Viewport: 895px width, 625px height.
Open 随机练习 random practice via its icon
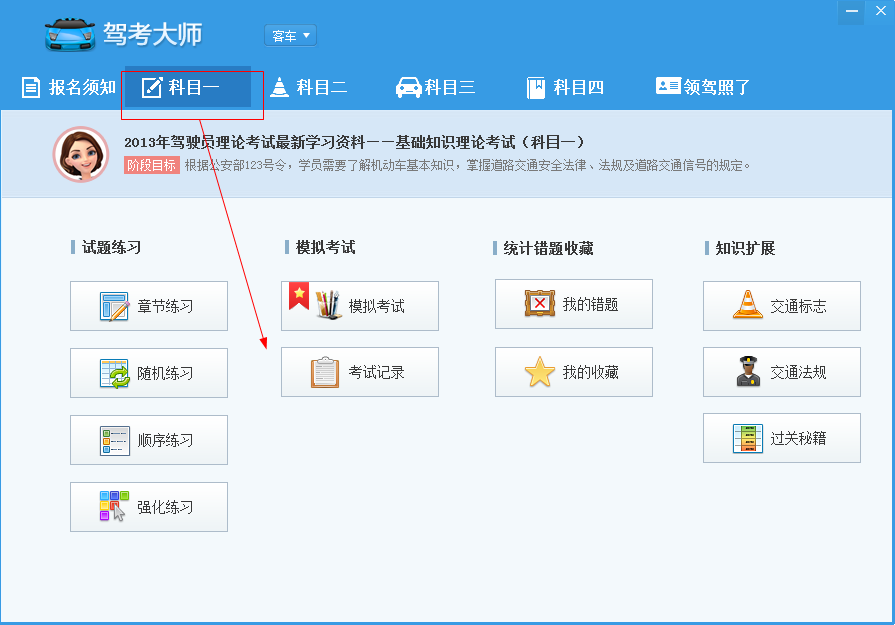pyautogui.click(x=113, y=372)
